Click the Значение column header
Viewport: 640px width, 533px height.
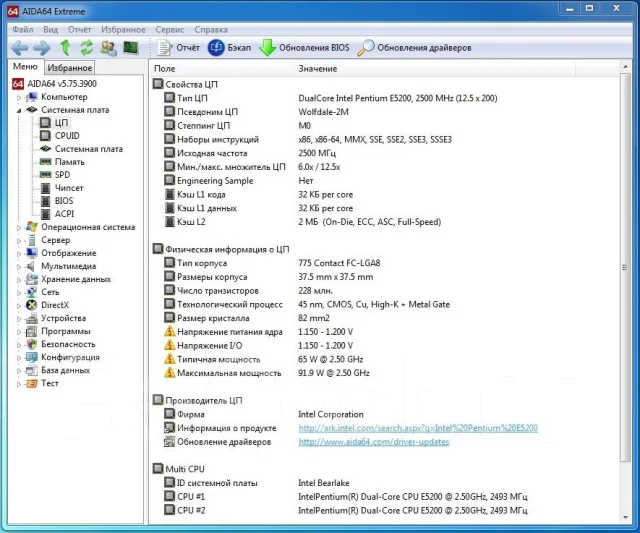point(434,69)
